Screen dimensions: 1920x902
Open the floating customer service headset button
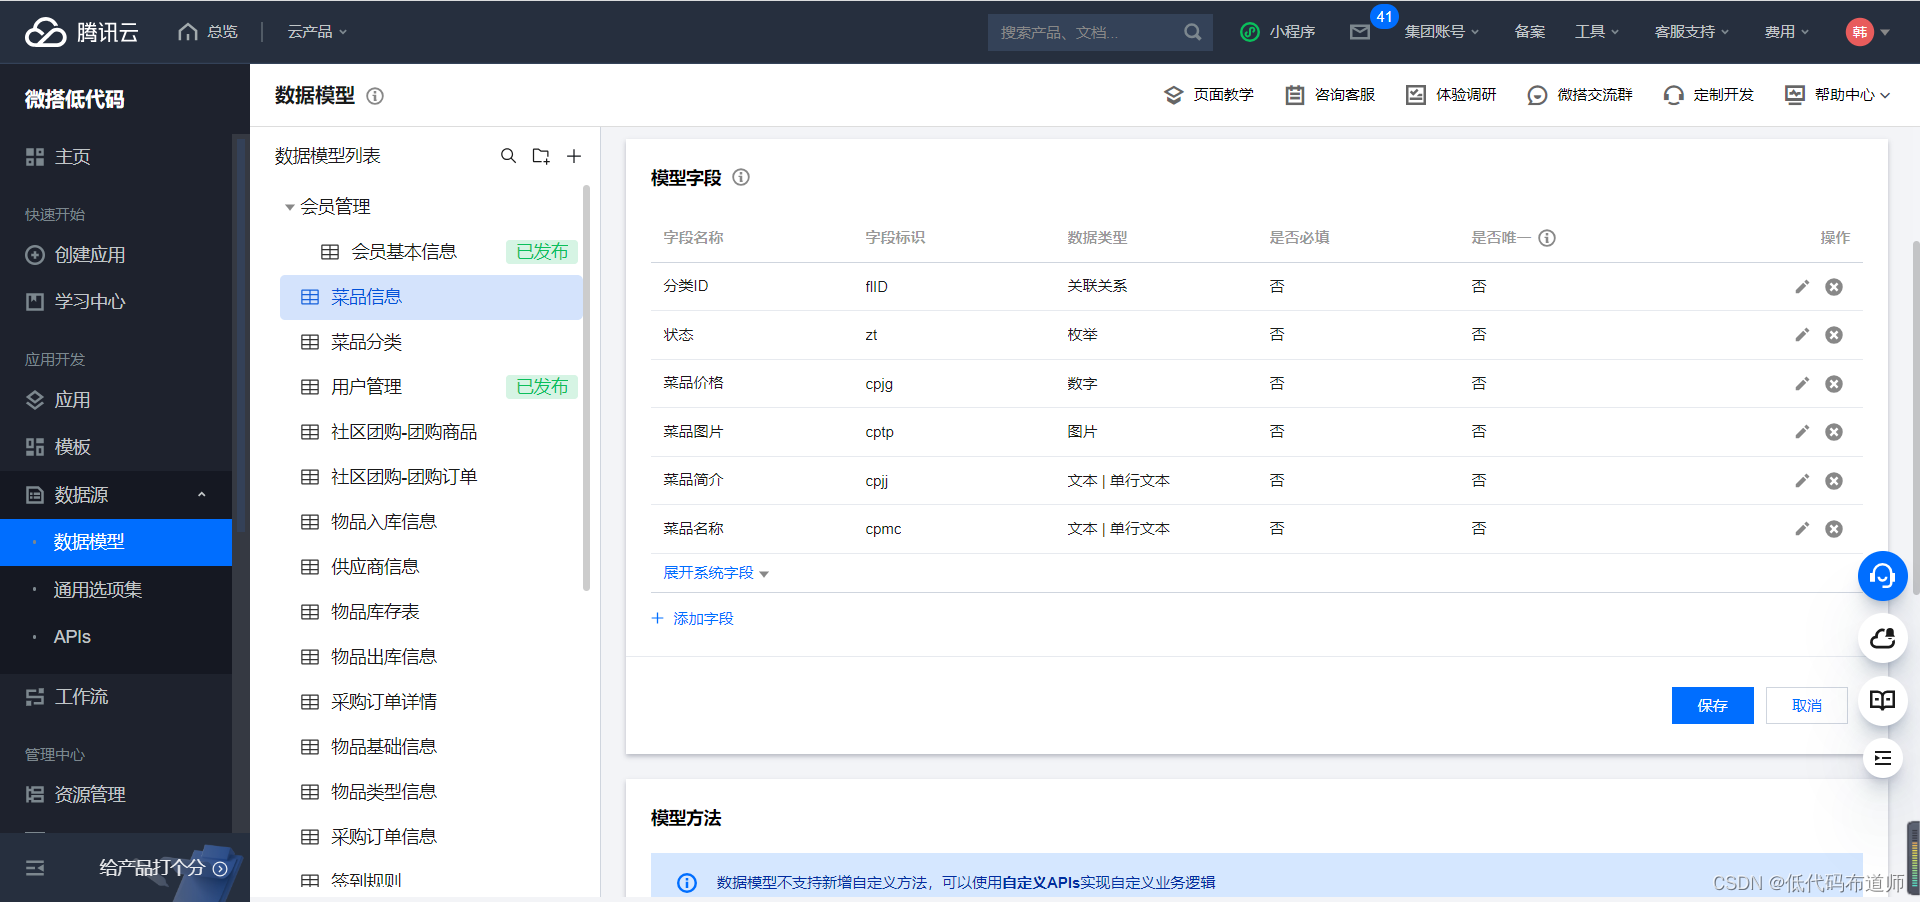click(1883, 576)
